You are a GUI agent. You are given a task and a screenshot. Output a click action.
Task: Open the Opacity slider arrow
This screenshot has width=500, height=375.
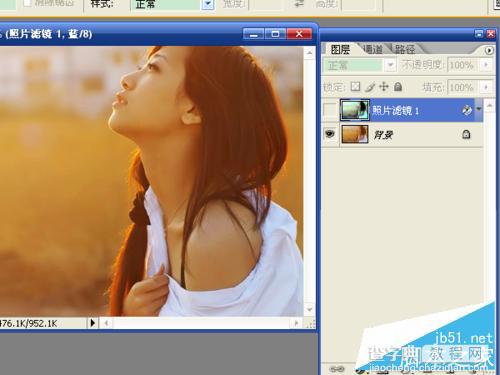pos(486,65)
